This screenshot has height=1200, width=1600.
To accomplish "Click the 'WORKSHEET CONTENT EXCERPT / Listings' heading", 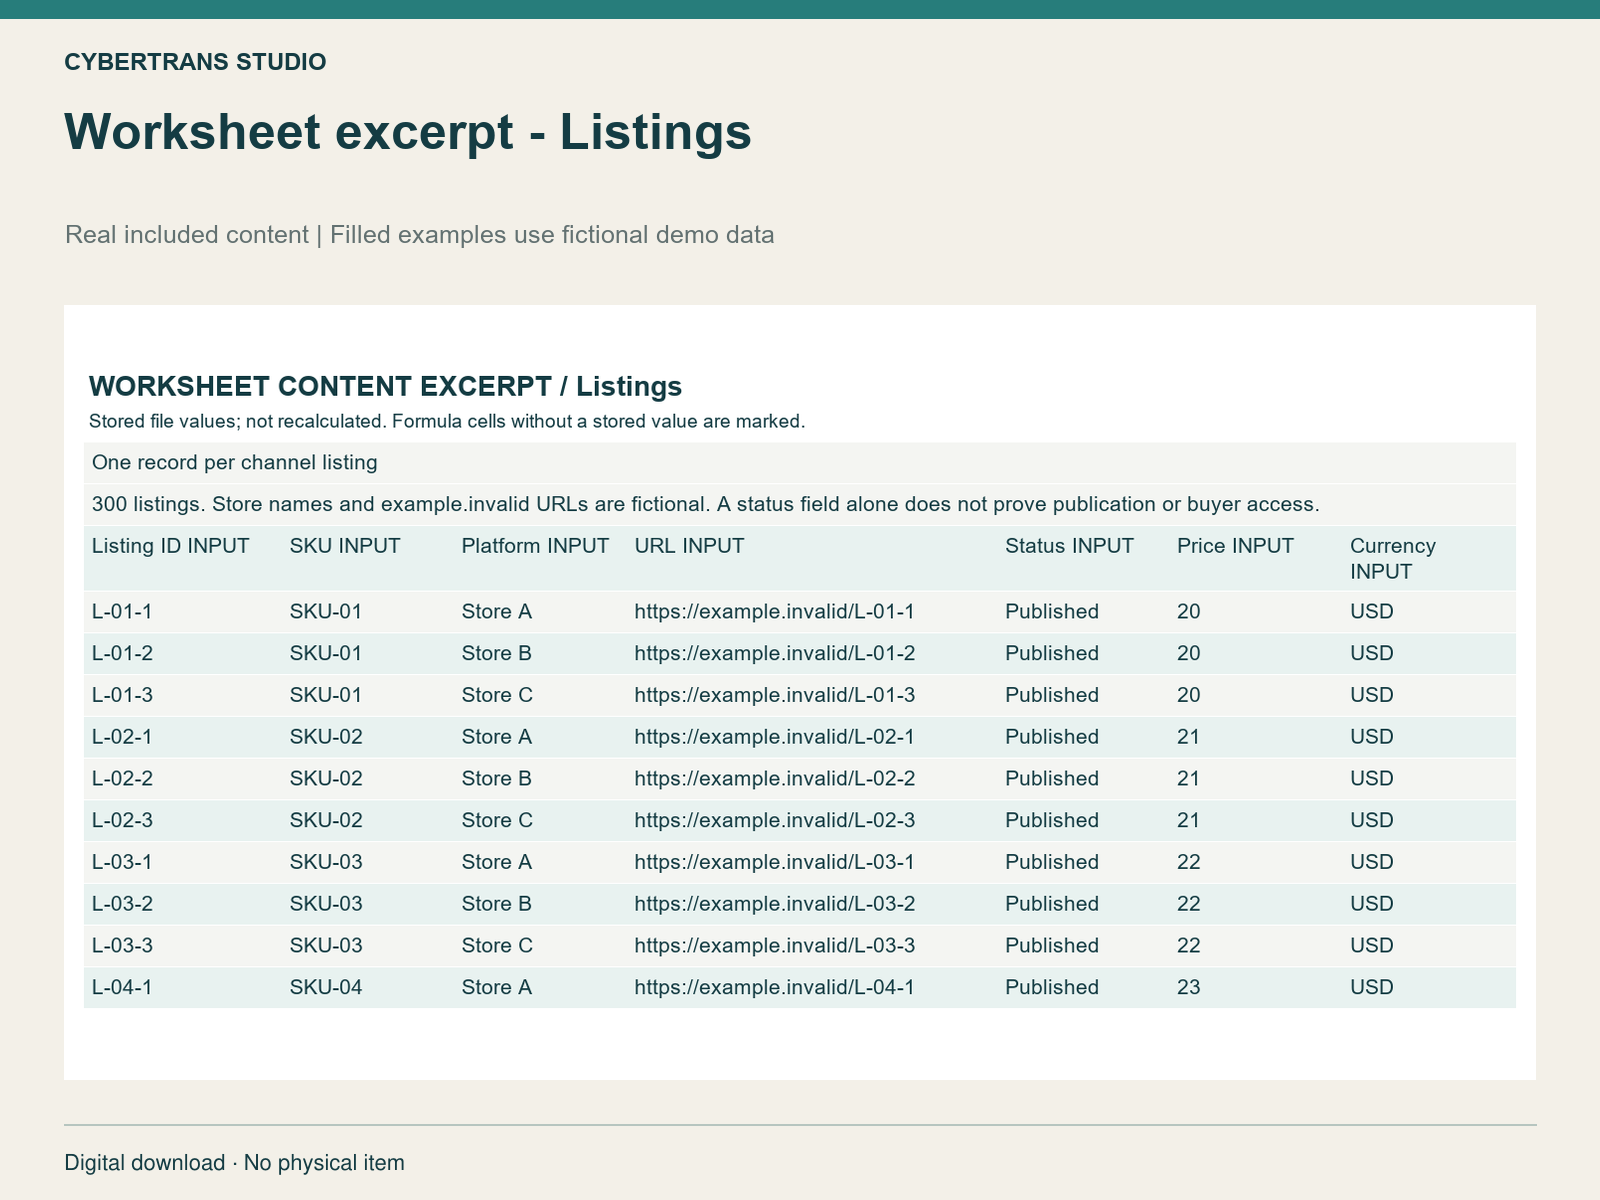I will (385, 386).
